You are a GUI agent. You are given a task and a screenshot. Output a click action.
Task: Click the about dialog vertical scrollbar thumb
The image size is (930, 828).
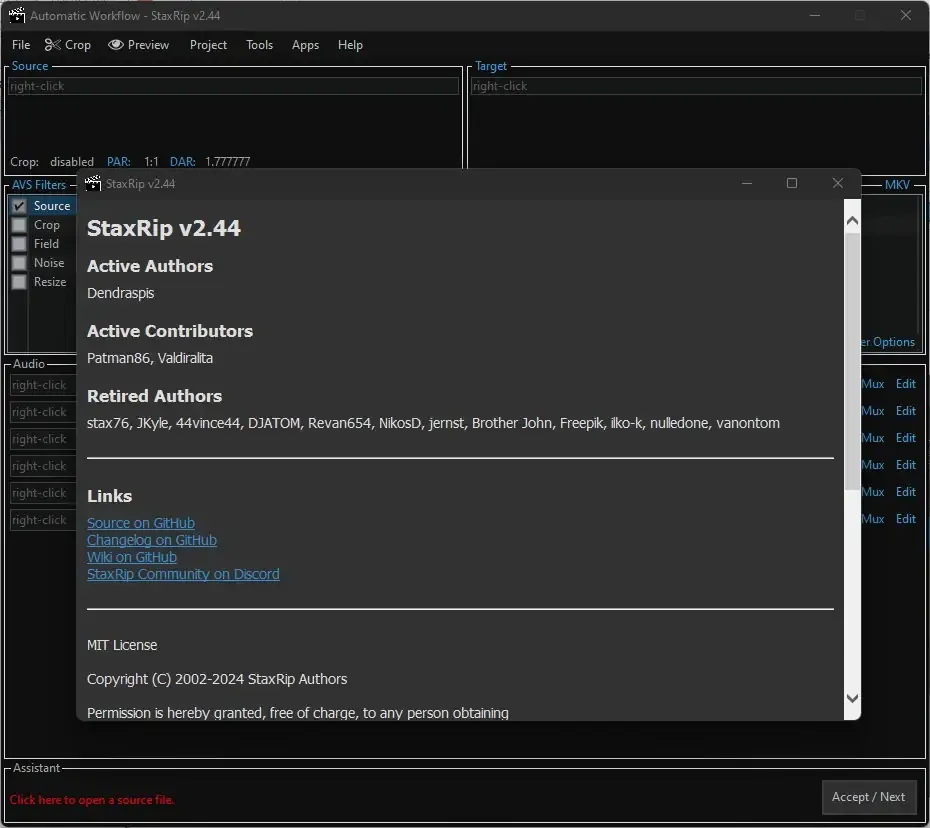pos(852,362)
